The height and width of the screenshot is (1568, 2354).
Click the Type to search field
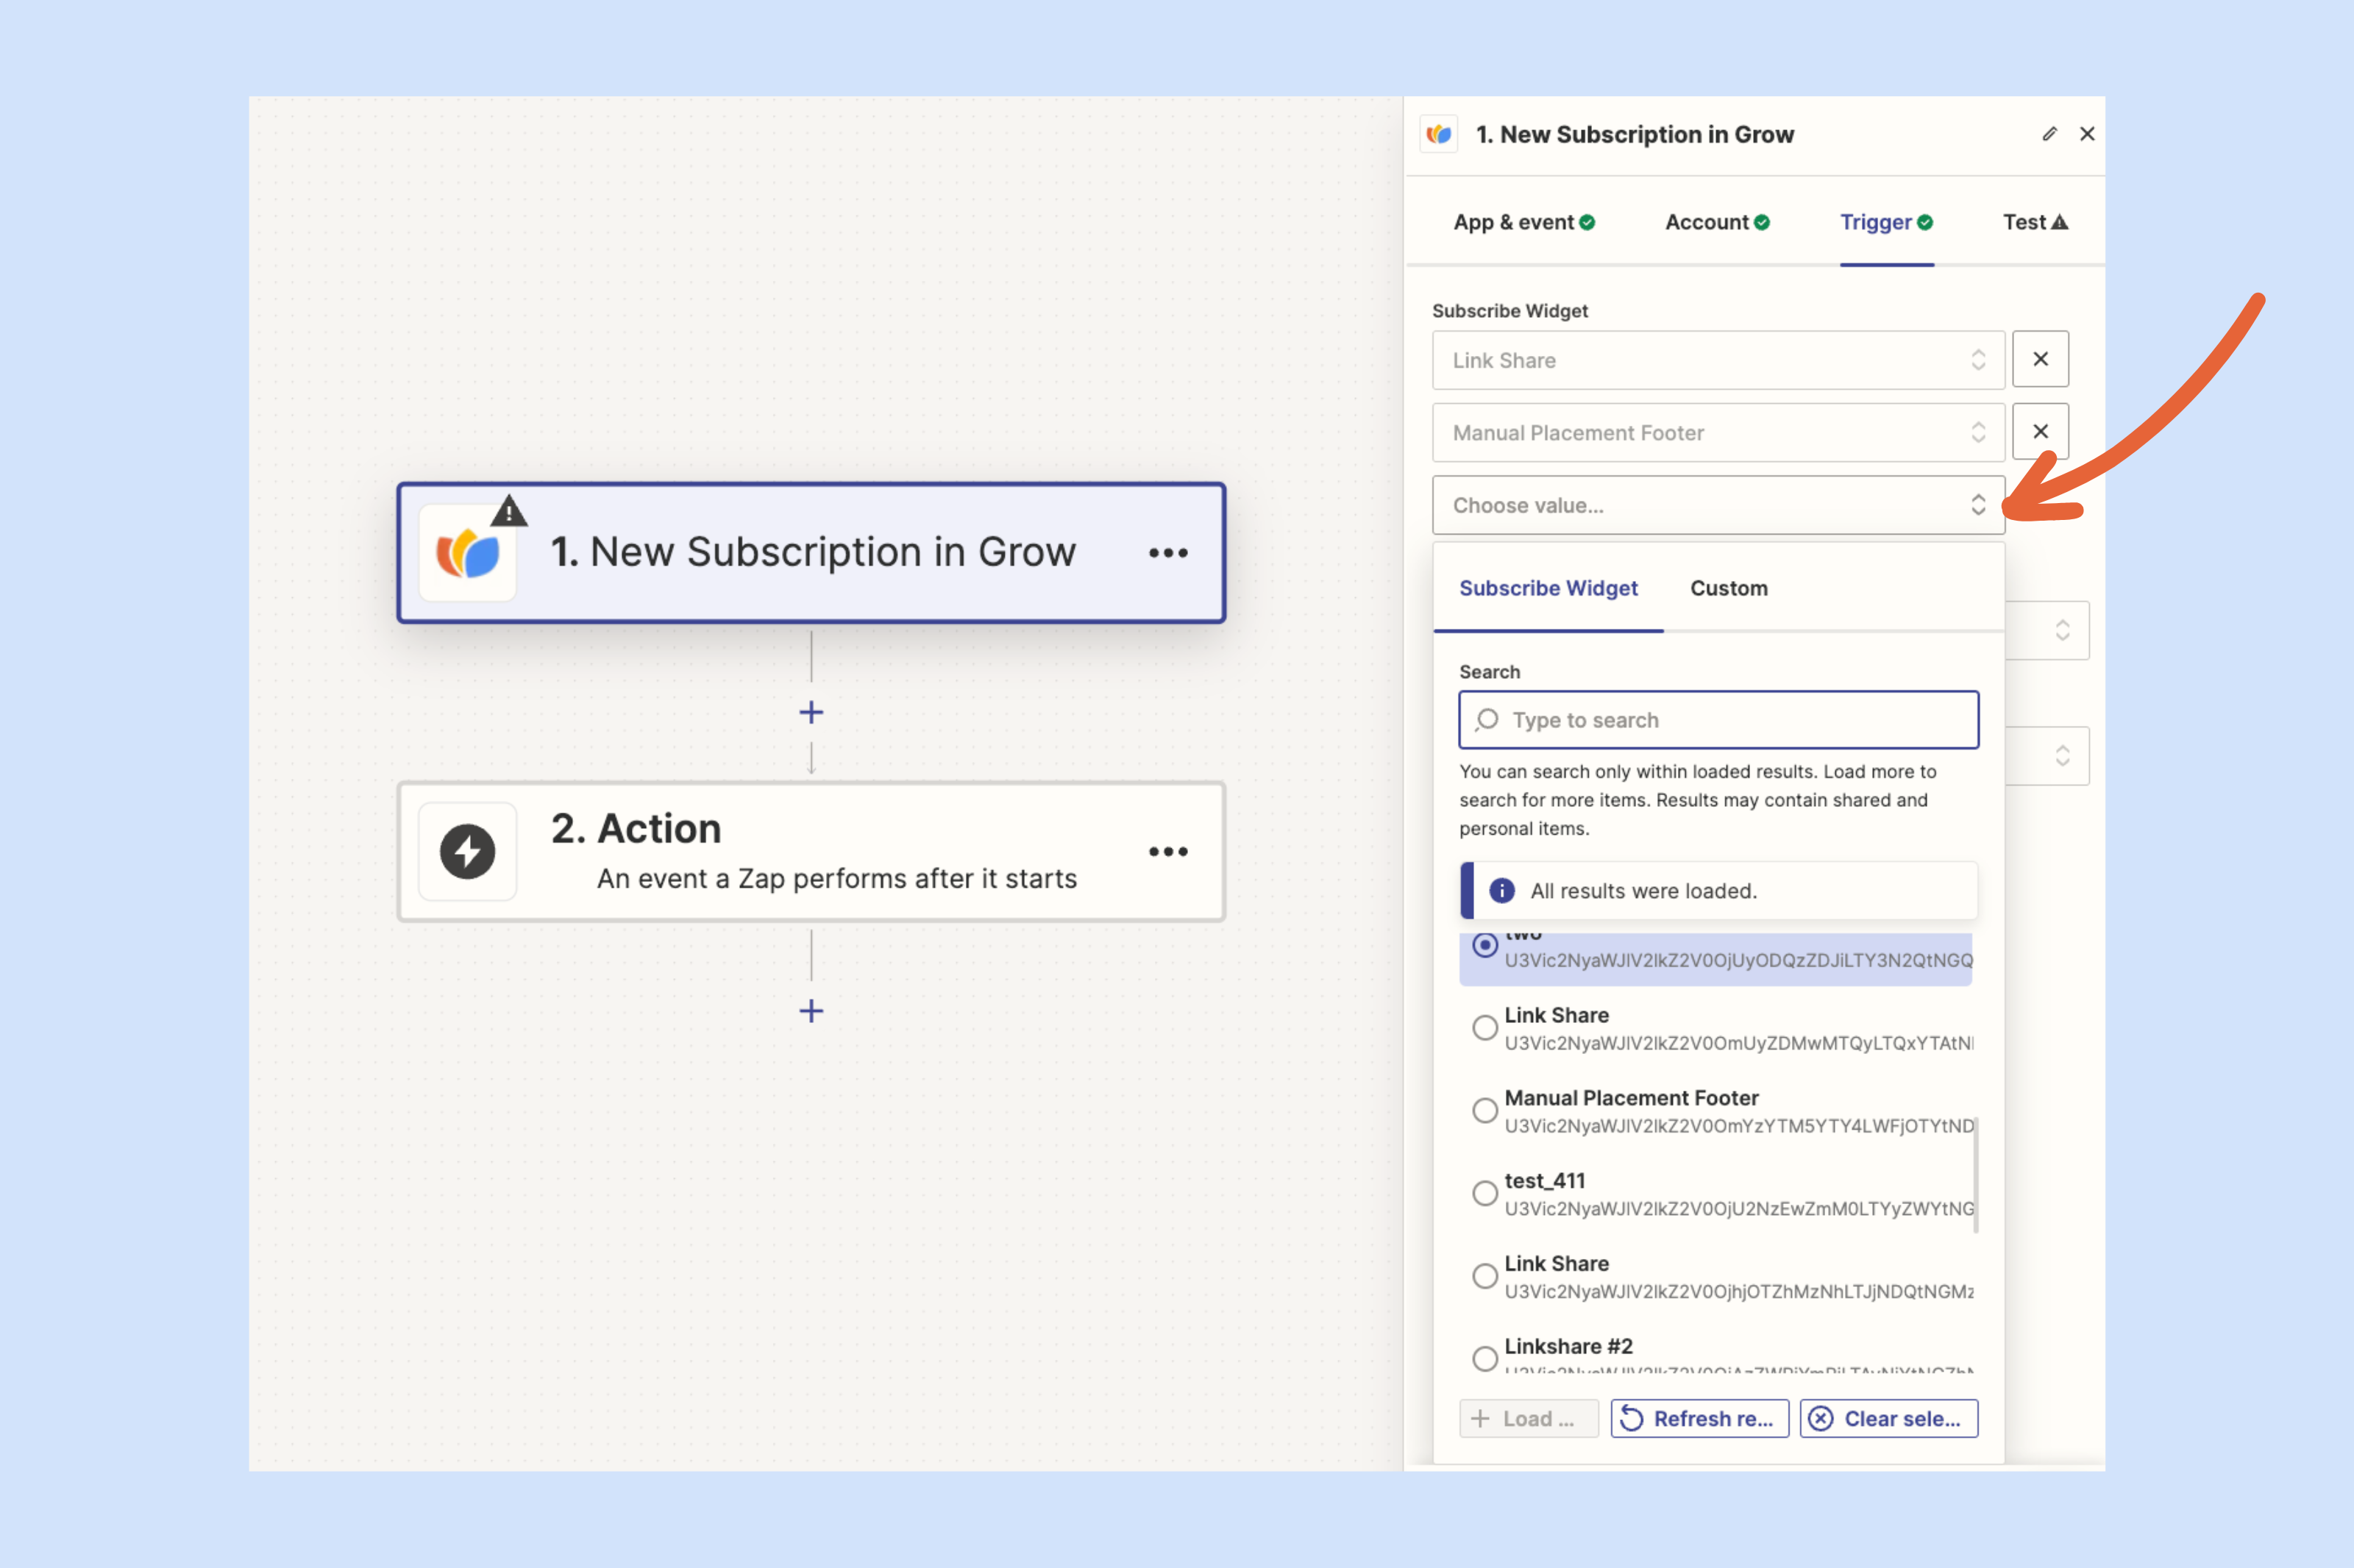1718,720
